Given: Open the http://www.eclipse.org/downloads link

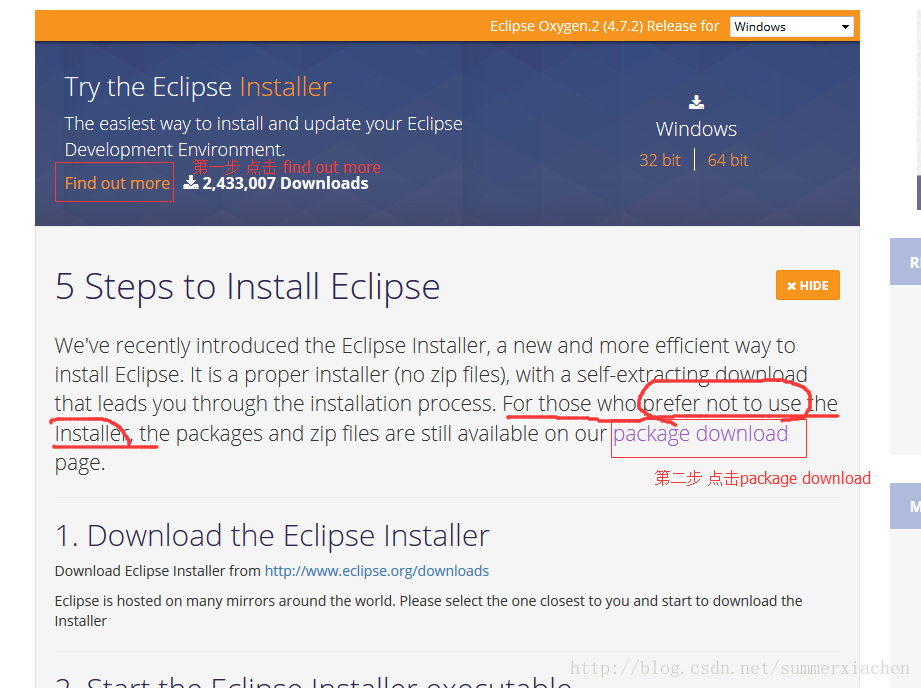Looking at the screenshot, I should tap(377, 570).
